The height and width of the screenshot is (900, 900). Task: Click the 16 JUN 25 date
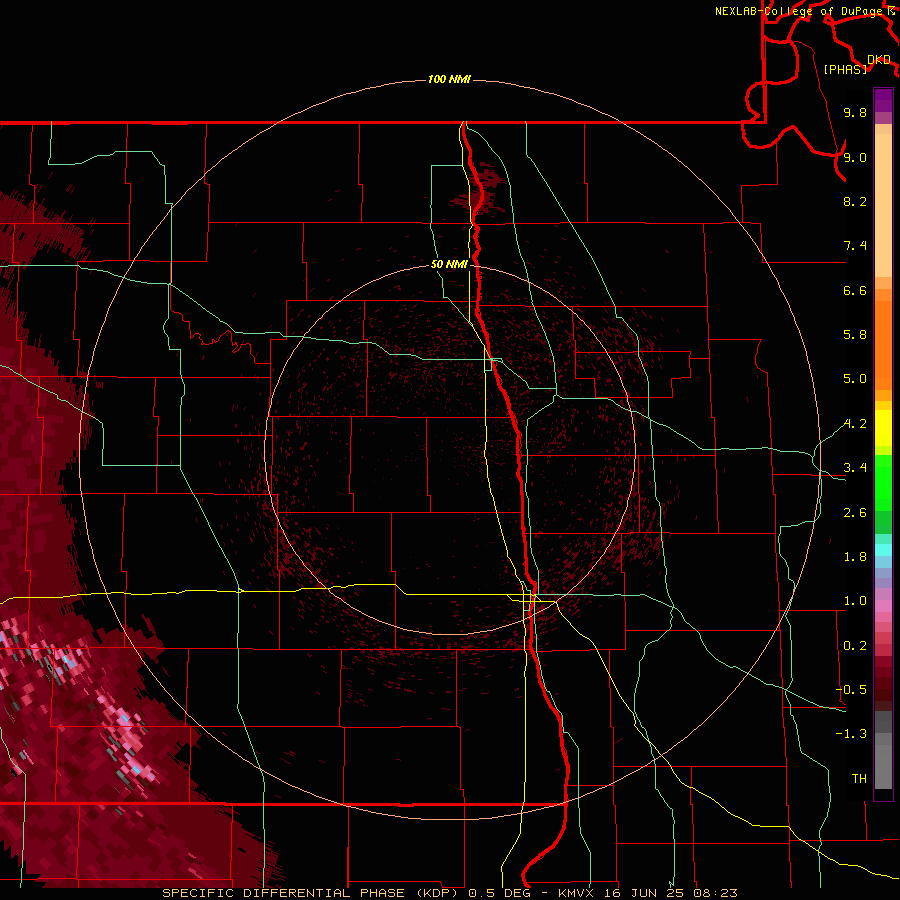point(643,893)
